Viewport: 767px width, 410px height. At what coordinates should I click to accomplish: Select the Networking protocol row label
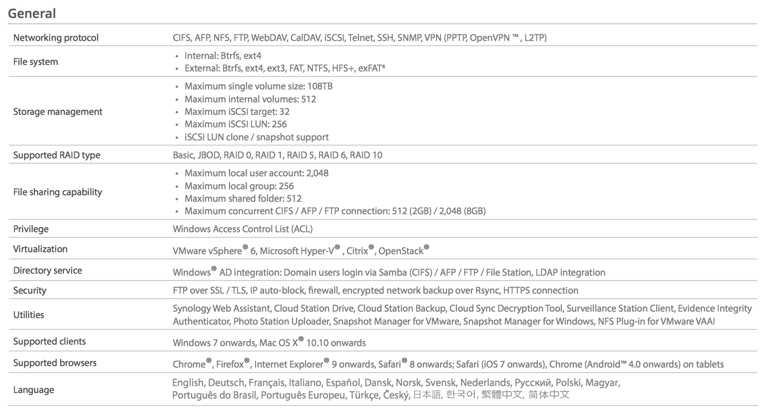pos(56,38)
